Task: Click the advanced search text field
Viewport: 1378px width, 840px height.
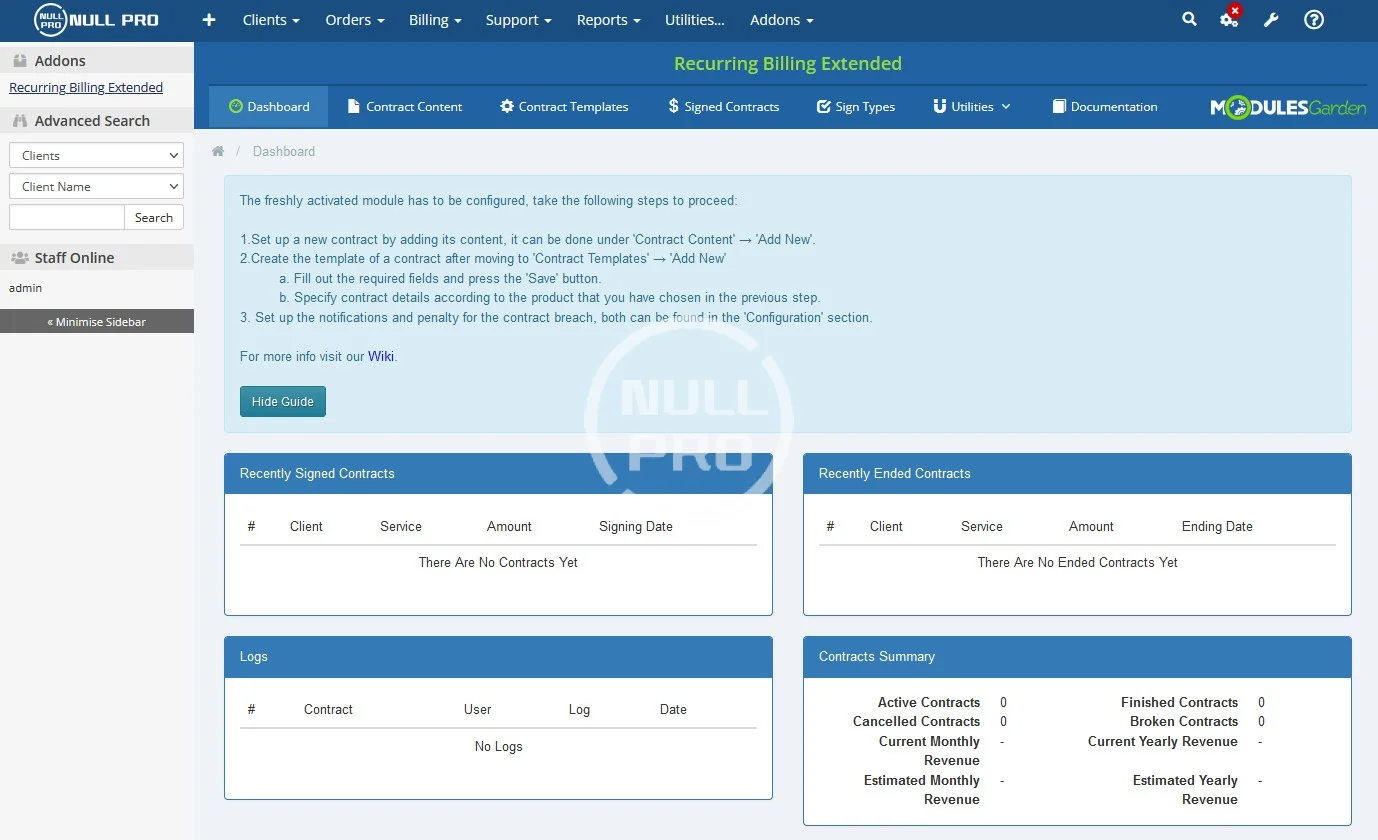Action: (x=66, y=218)
